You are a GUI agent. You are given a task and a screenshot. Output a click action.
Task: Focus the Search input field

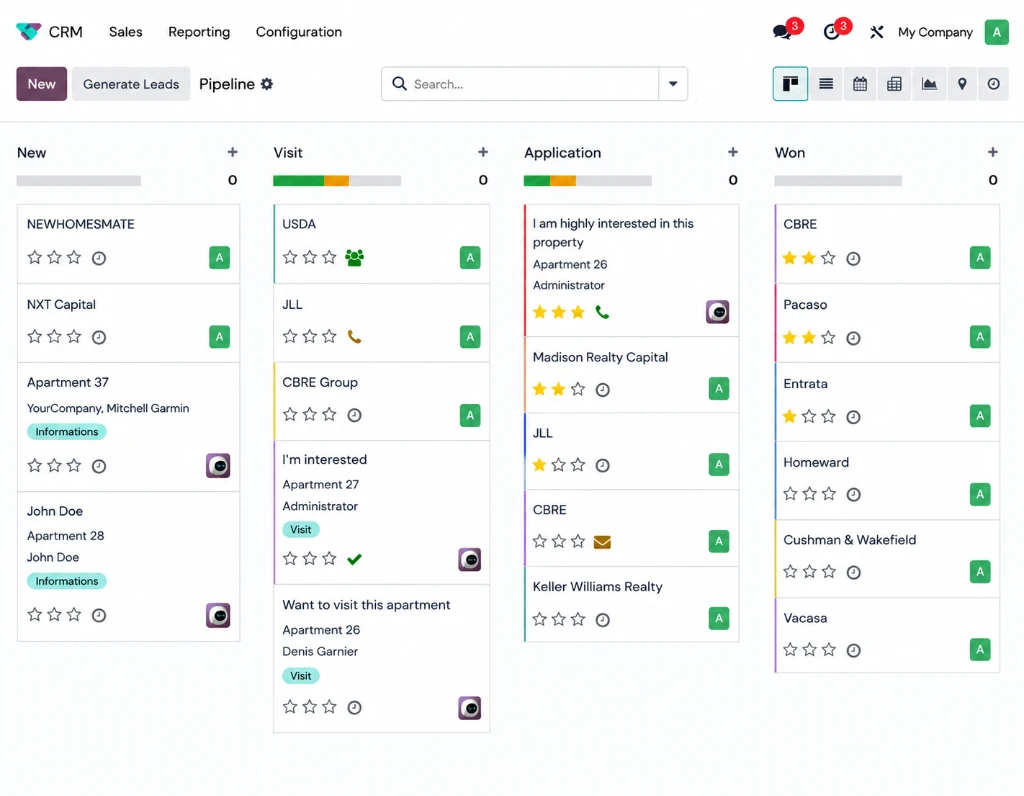[x=534, y=84]
